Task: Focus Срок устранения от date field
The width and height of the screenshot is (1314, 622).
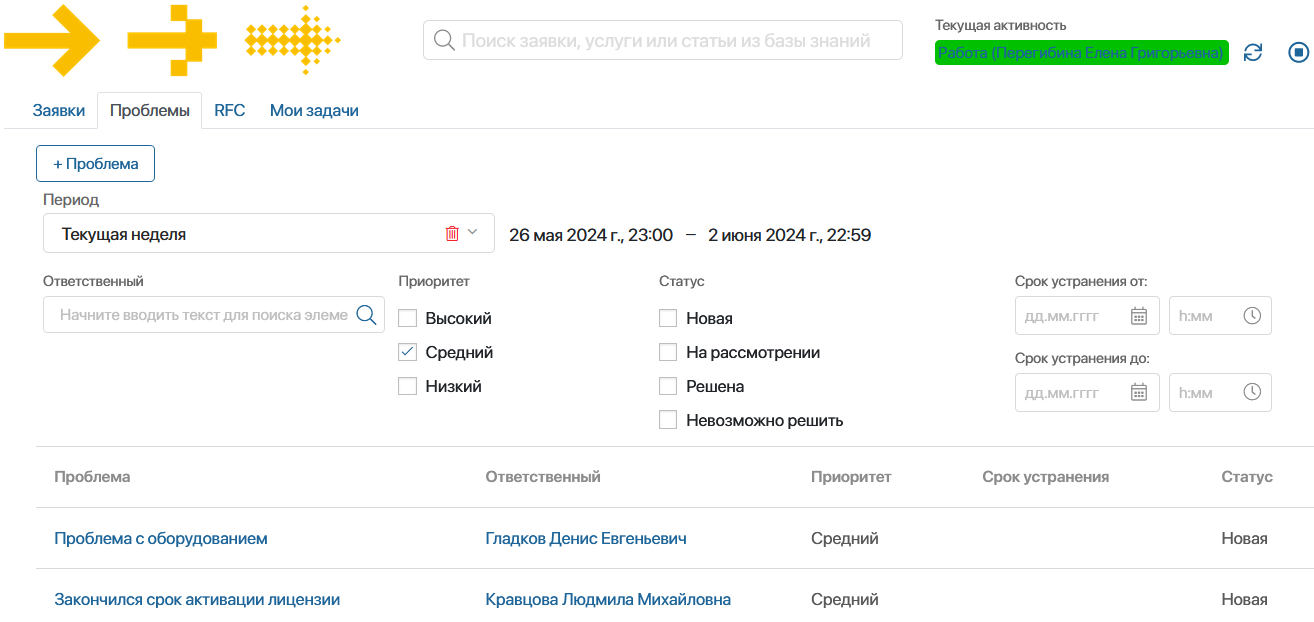Action: click(x=1087, y=316)
